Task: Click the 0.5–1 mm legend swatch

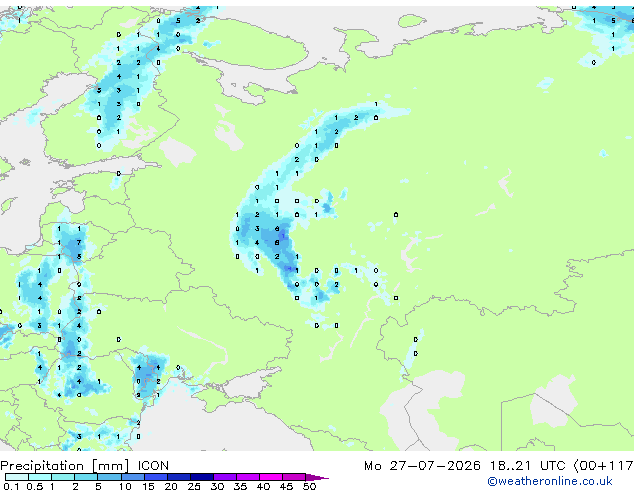Action: 40,477
